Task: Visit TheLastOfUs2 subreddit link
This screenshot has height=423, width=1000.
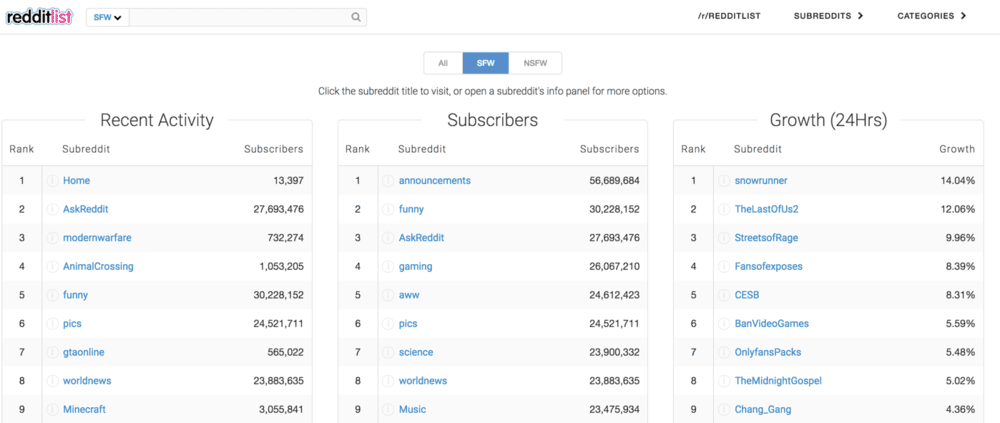Action: [x=767, y=209]
